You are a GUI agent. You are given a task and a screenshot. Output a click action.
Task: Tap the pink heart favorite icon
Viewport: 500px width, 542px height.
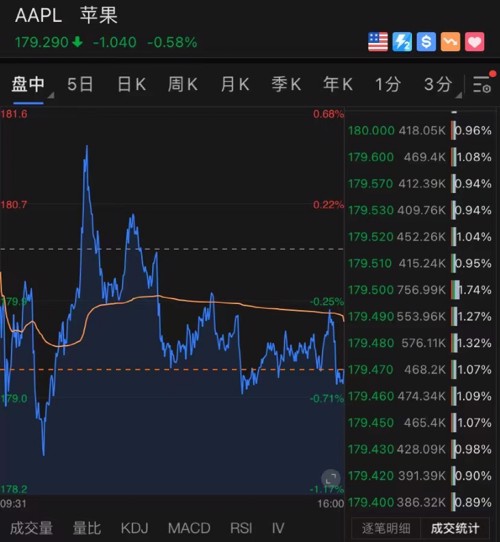(x=474, y=42)
